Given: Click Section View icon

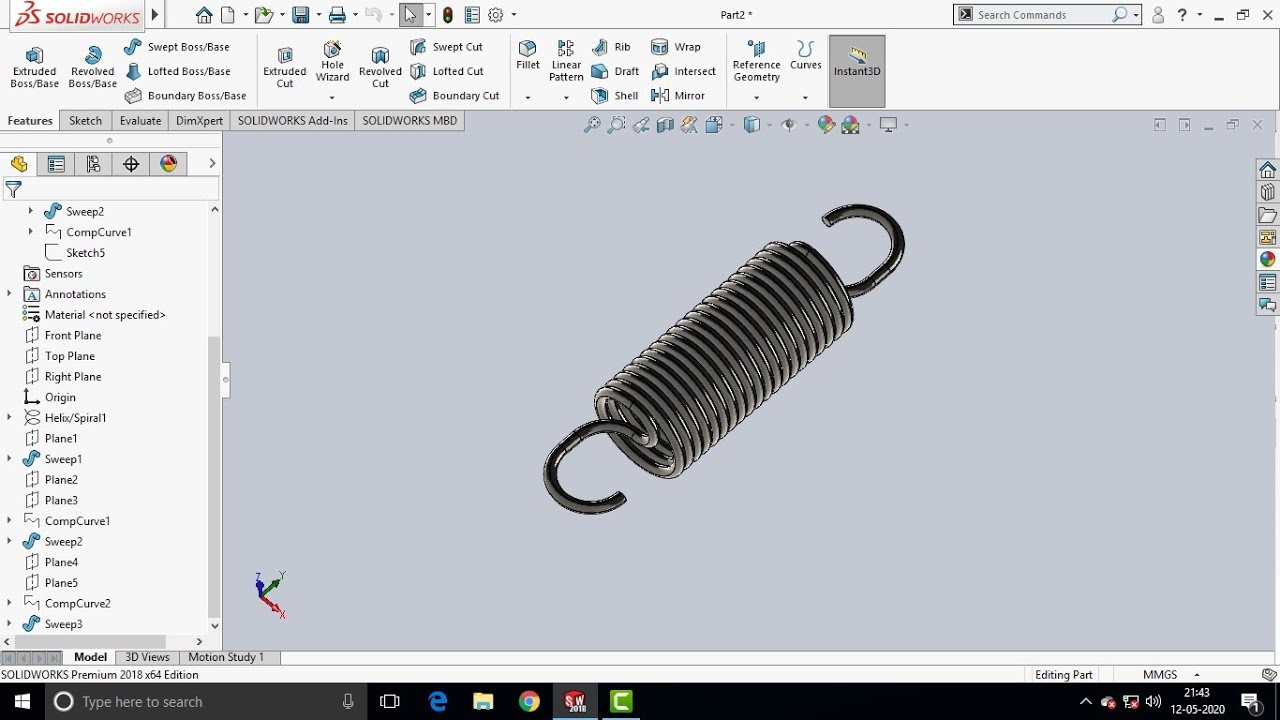Looking at the screenshot, I should pyautogui.click(x=665, y=125).
